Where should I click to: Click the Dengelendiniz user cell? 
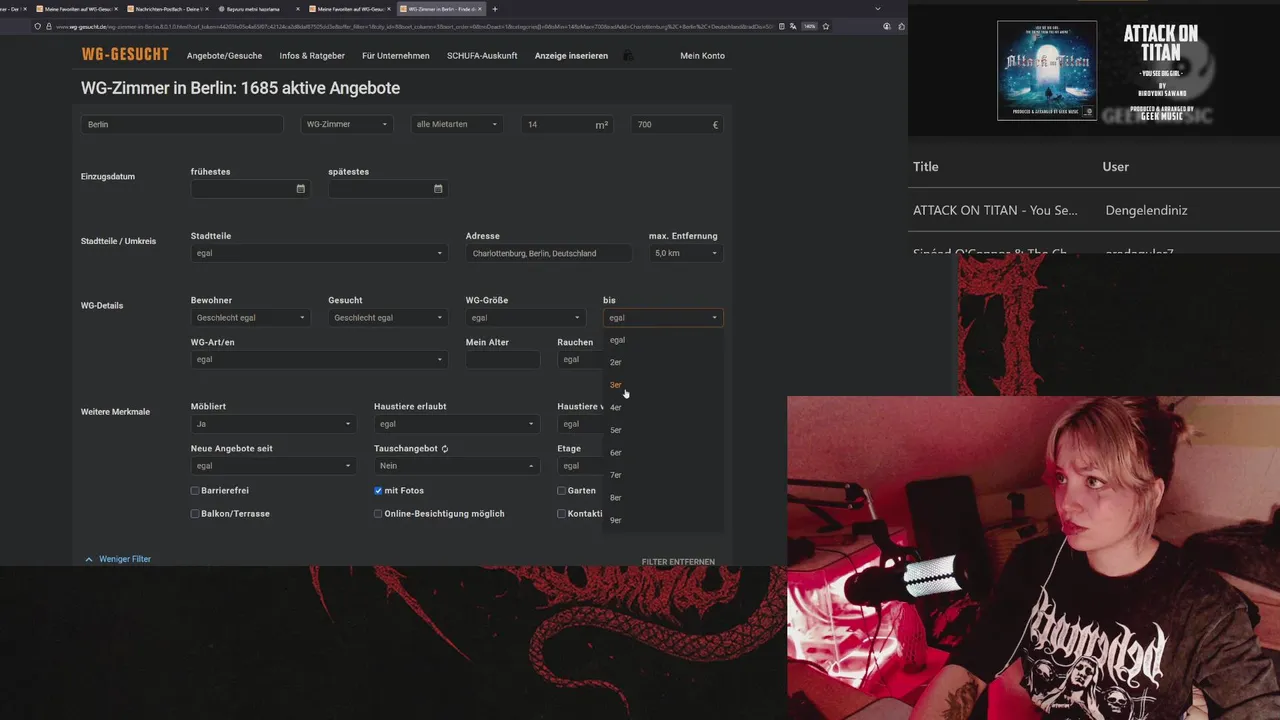tap(1146, 210)
